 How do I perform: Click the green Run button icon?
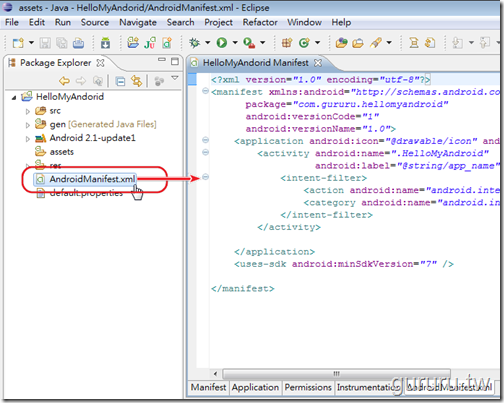pyautogui.click(x=222, y=43)
